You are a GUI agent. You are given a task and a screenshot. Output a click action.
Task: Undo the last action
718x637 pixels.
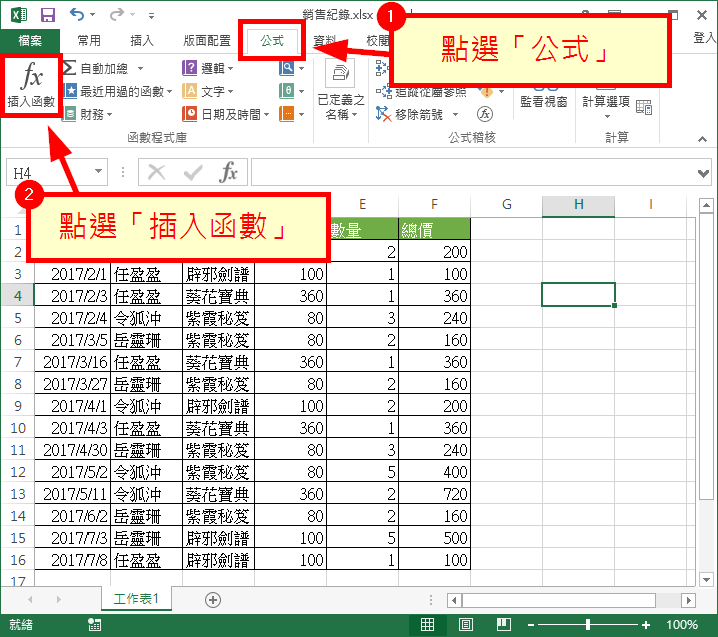76,15
